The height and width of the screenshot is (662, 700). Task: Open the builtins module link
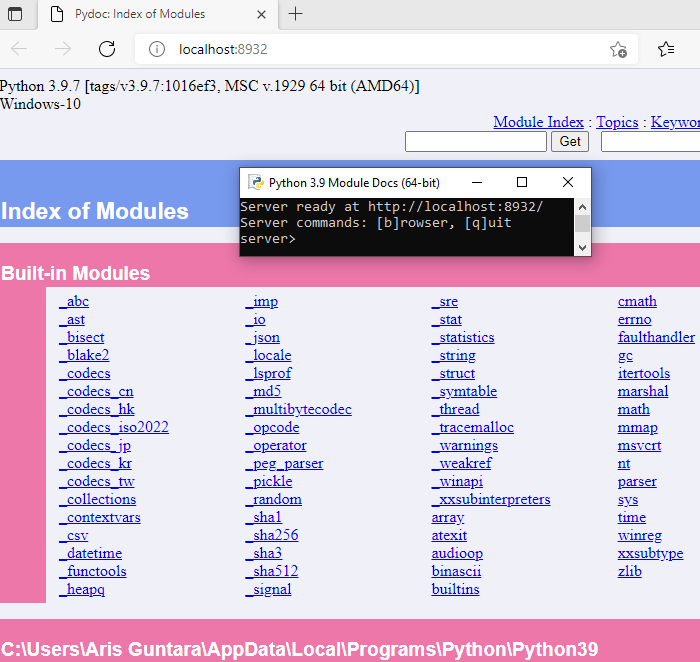tap(455, 589)
